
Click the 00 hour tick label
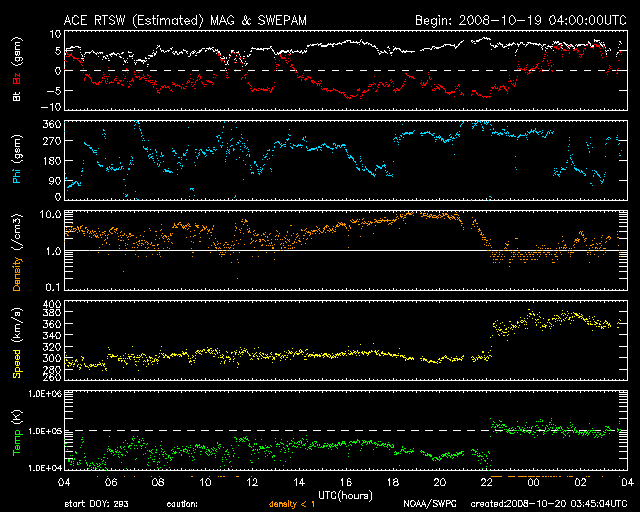[x=533, y=483]
